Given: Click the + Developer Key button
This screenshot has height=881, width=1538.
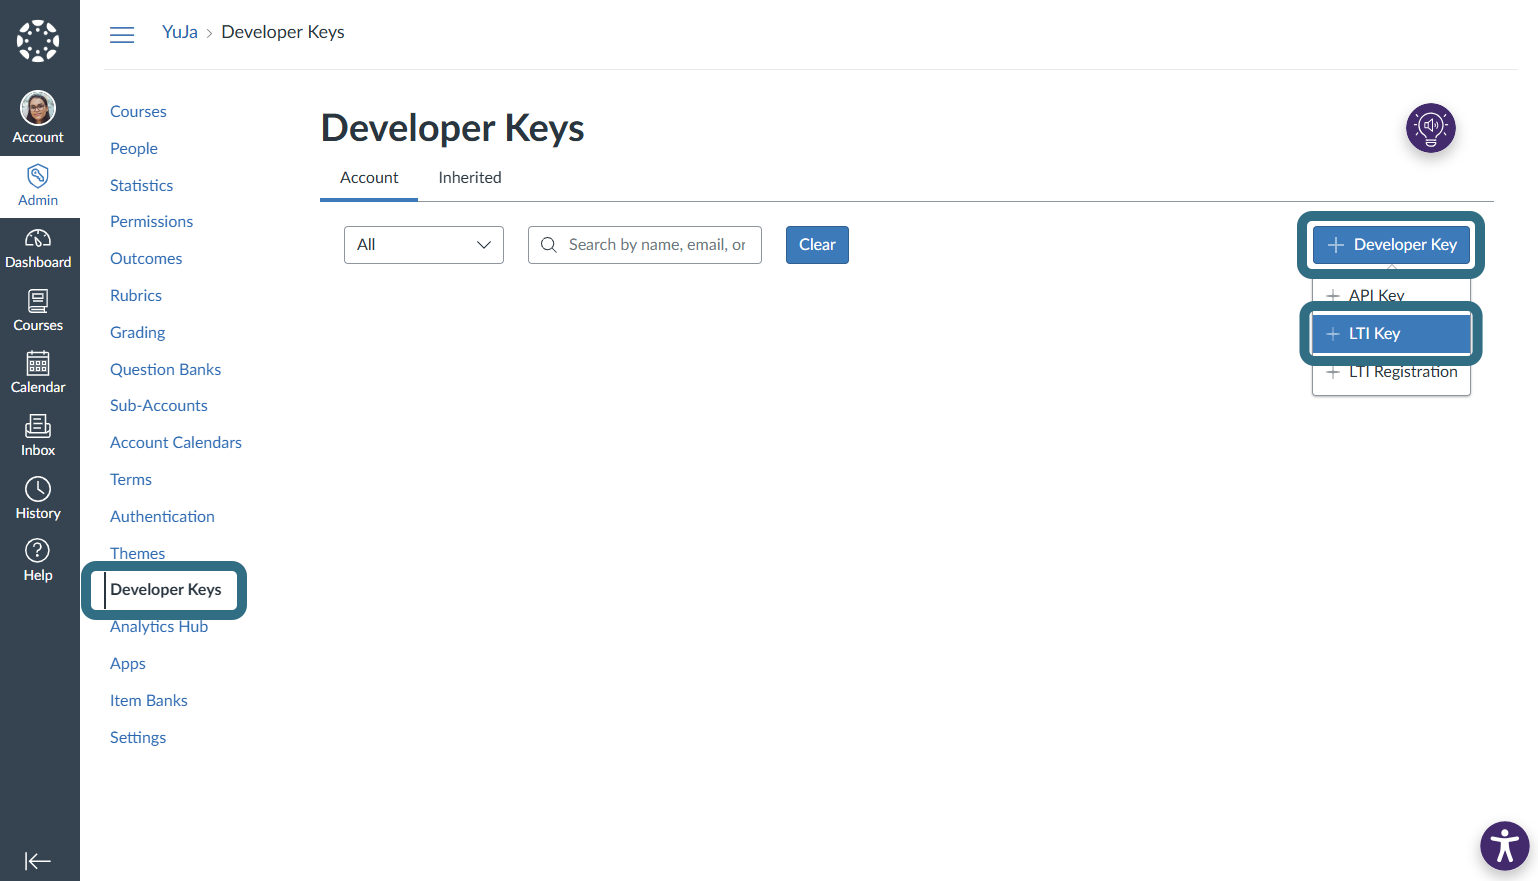Looking at the screenshot, I should coord(1391,245).
